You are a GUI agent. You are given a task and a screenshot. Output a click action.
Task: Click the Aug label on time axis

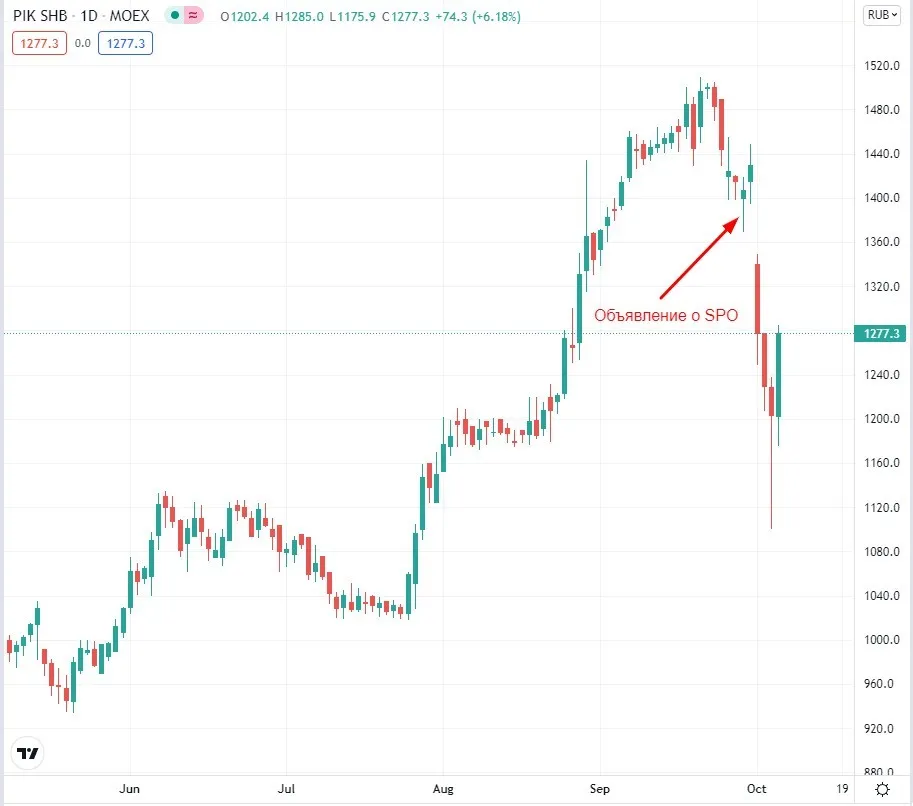443,789
